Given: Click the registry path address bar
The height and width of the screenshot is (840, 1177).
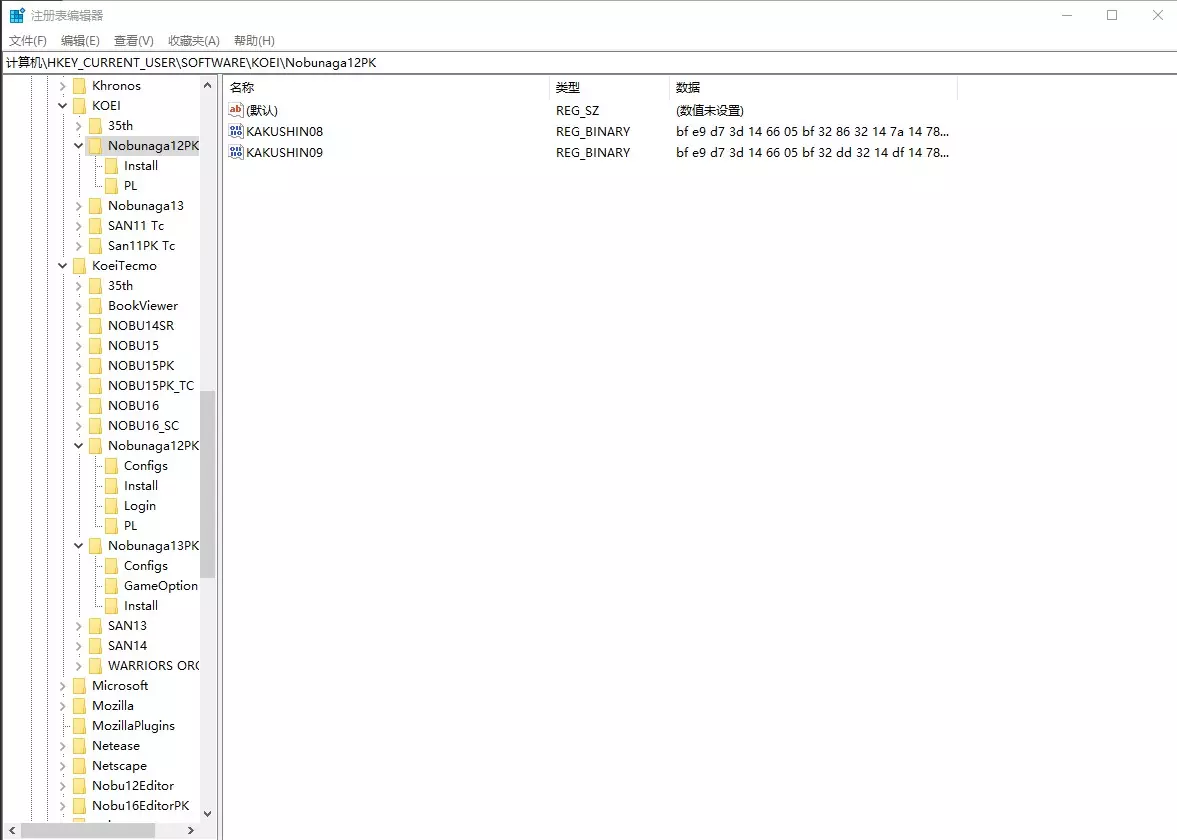Looking at the screenshot, I should (x=588, y=62).
